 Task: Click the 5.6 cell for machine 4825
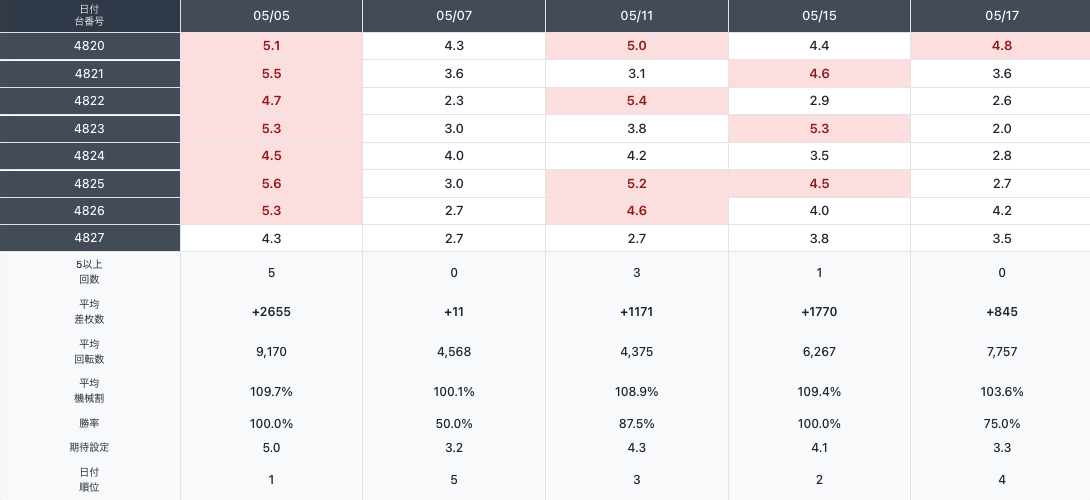pyautogui.click(x=271, y=184)
